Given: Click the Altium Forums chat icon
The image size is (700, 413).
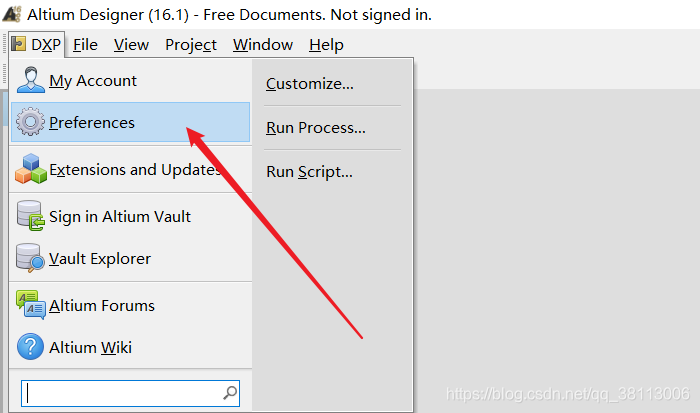Looking at the screenshot, I should (31, 305).
